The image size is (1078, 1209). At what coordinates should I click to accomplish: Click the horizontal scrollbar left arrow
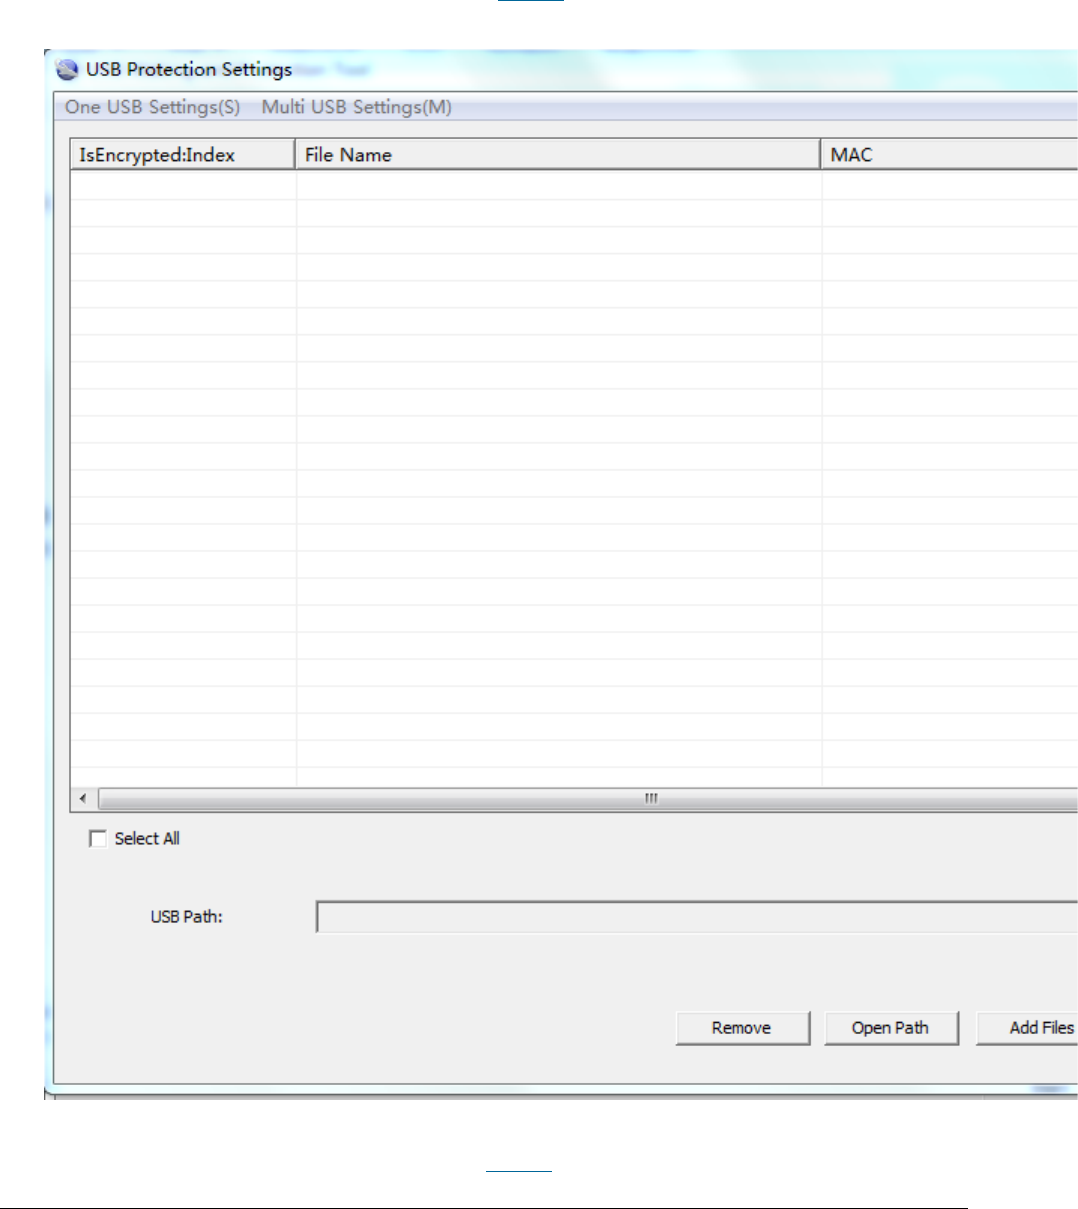(x=83, y=799)
